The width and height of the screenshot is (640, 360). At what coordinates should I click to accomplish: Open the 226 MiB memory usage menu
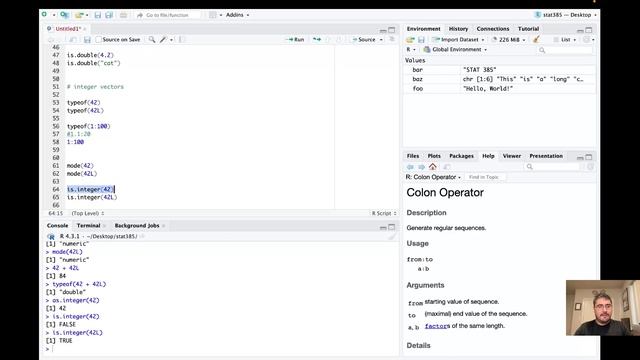(508, 40)
